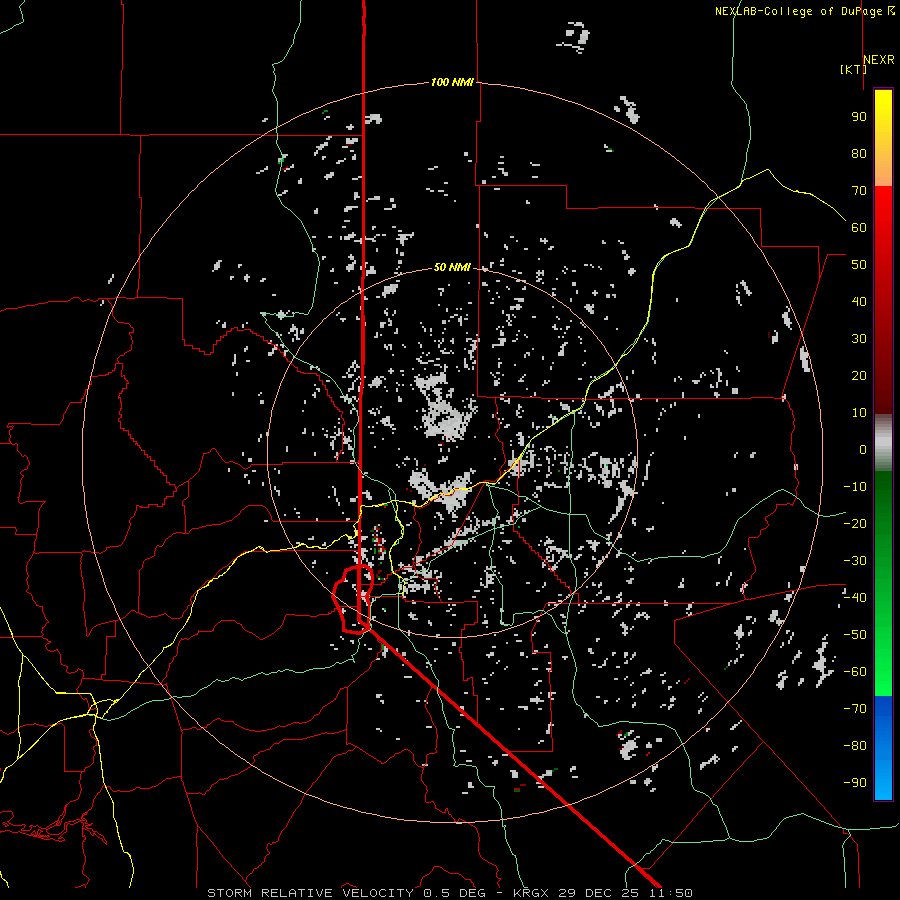Image resolution: width=900 pixels, height=900 pixels.
Task: Click the -30 value on velocity scale
Action: click(x=855, y=561)
